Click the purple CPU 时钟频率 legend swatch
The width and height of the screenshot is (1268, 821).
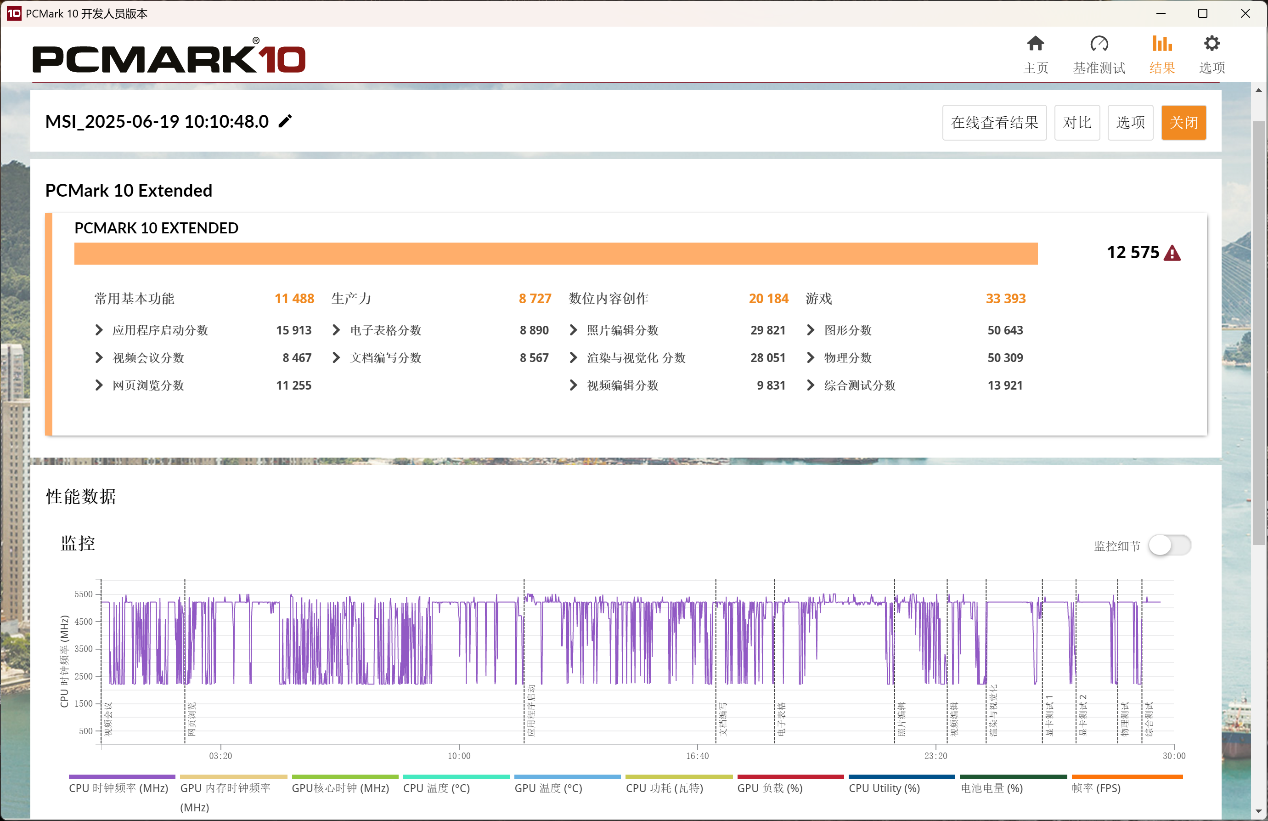122,777
